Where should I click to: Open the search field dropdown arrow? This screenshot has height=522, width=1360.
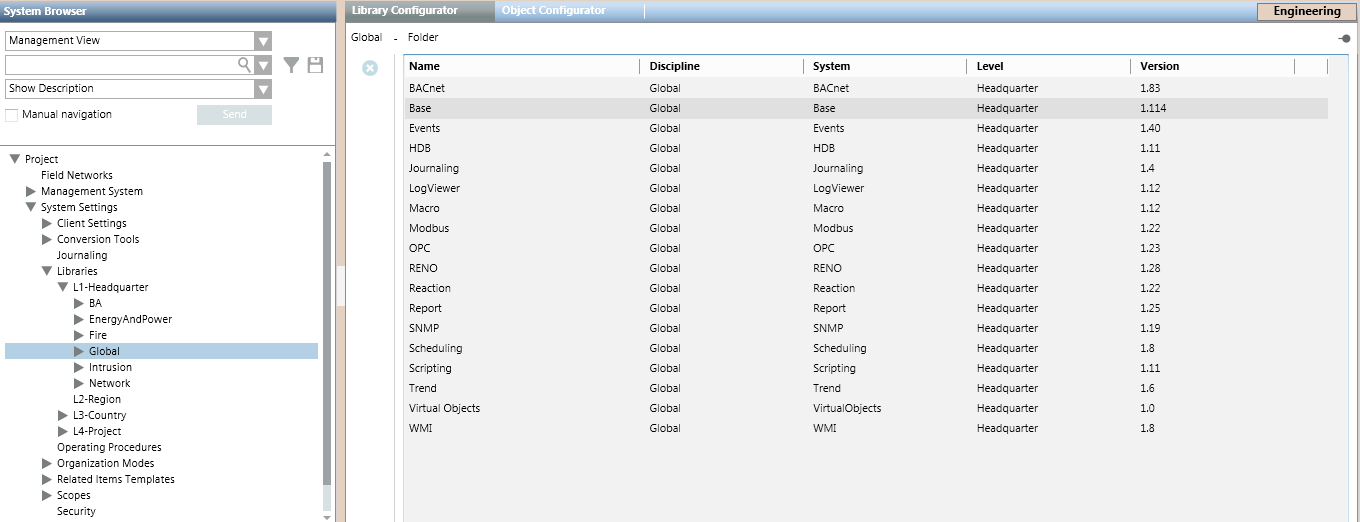click(x=263, y=65)
